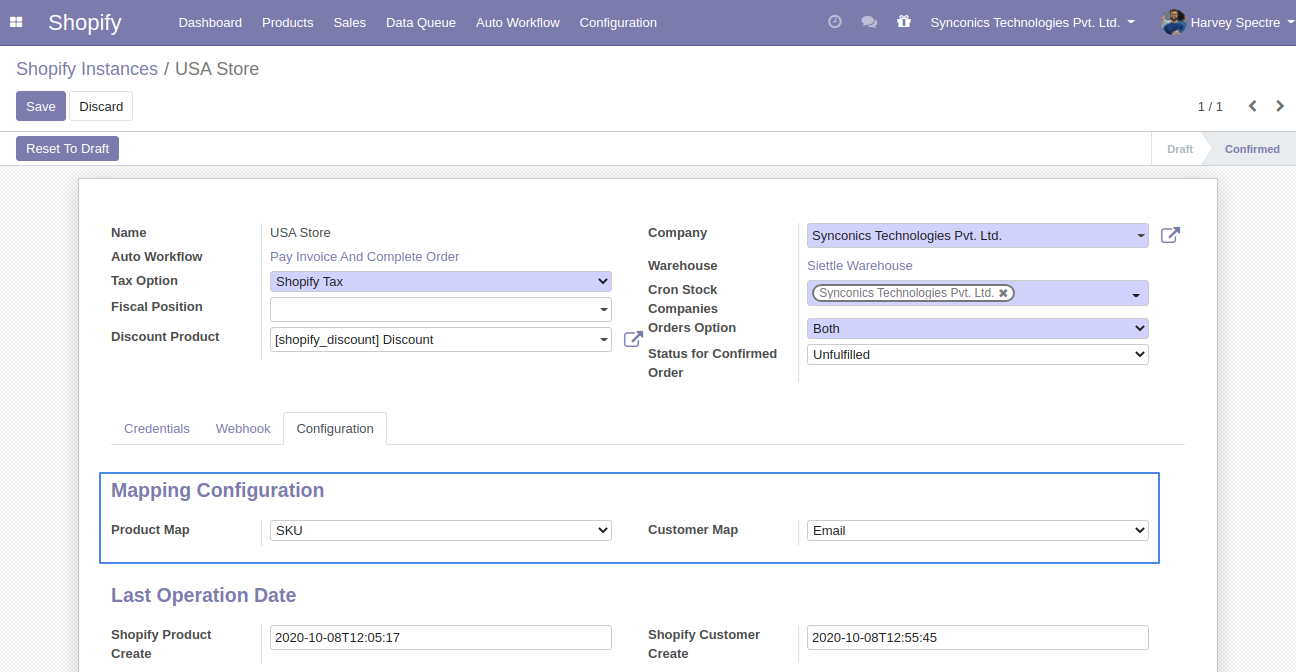Image resolution: width=1296 pixels, height=672 pixels.
Task: Click the clock activities icon
Action: (835, 22)
